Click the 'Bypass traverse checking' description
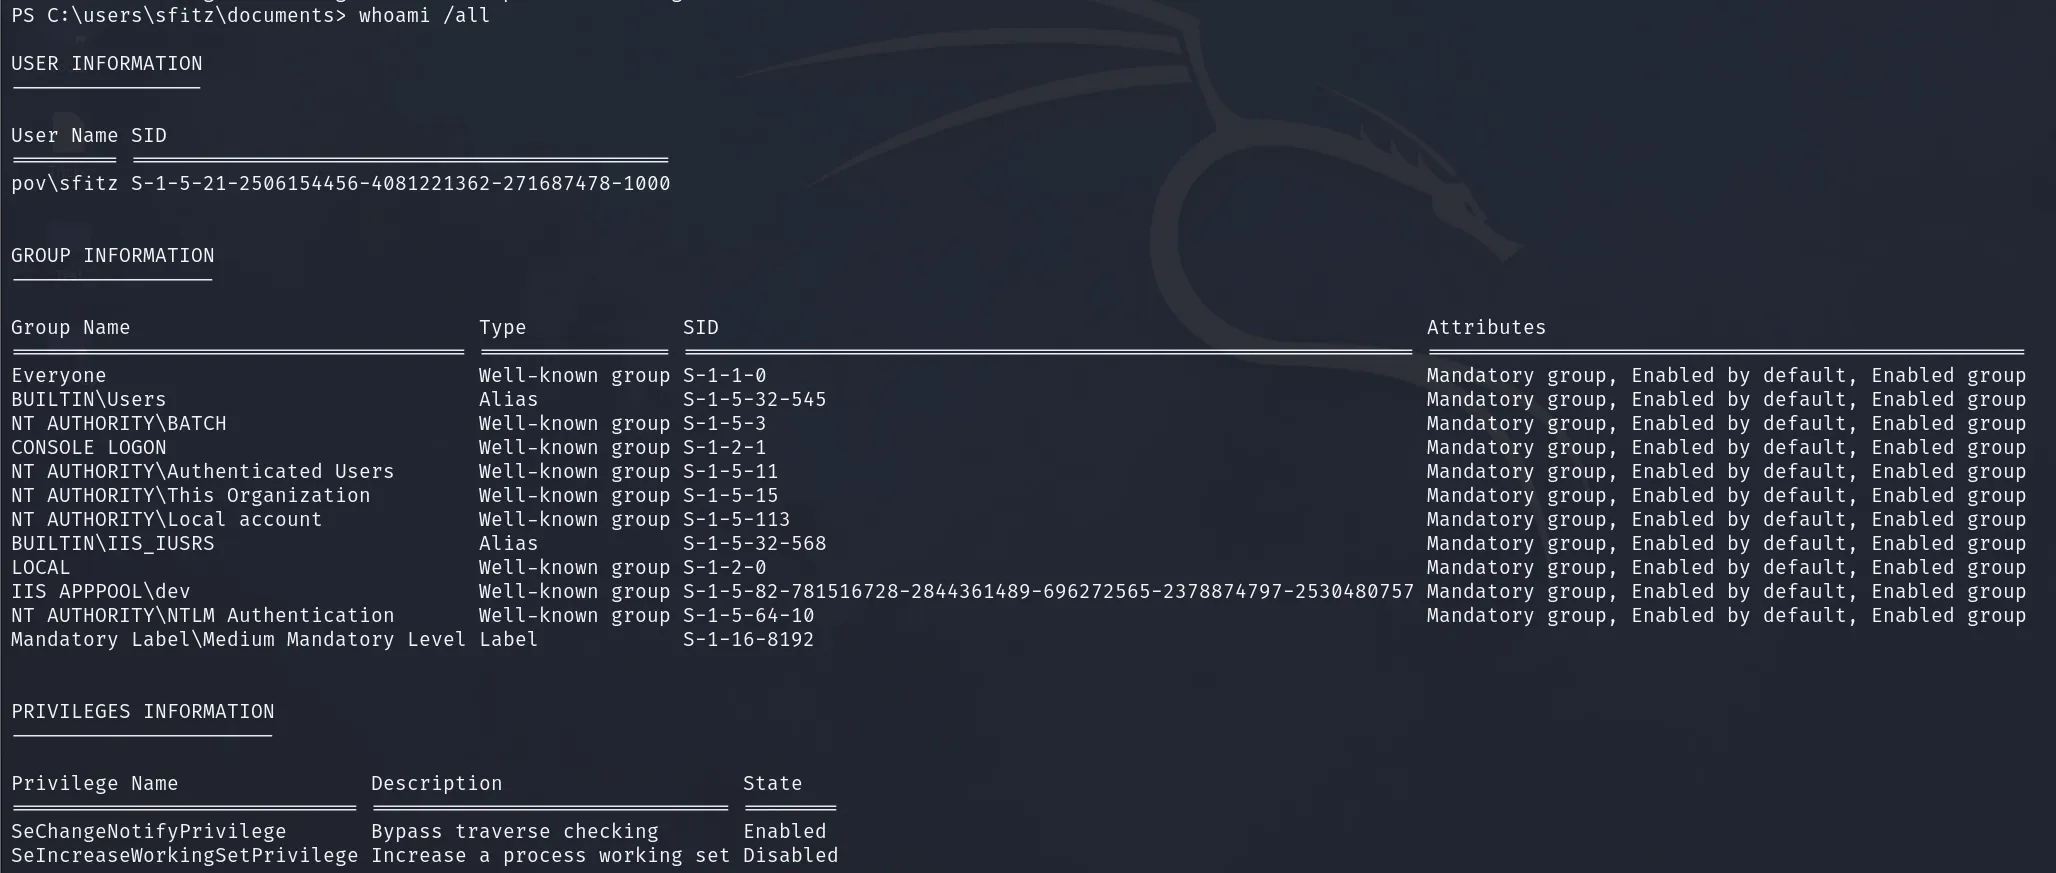Image resolution: width=2056 pixels, height=873 pixels. (515, 831)
